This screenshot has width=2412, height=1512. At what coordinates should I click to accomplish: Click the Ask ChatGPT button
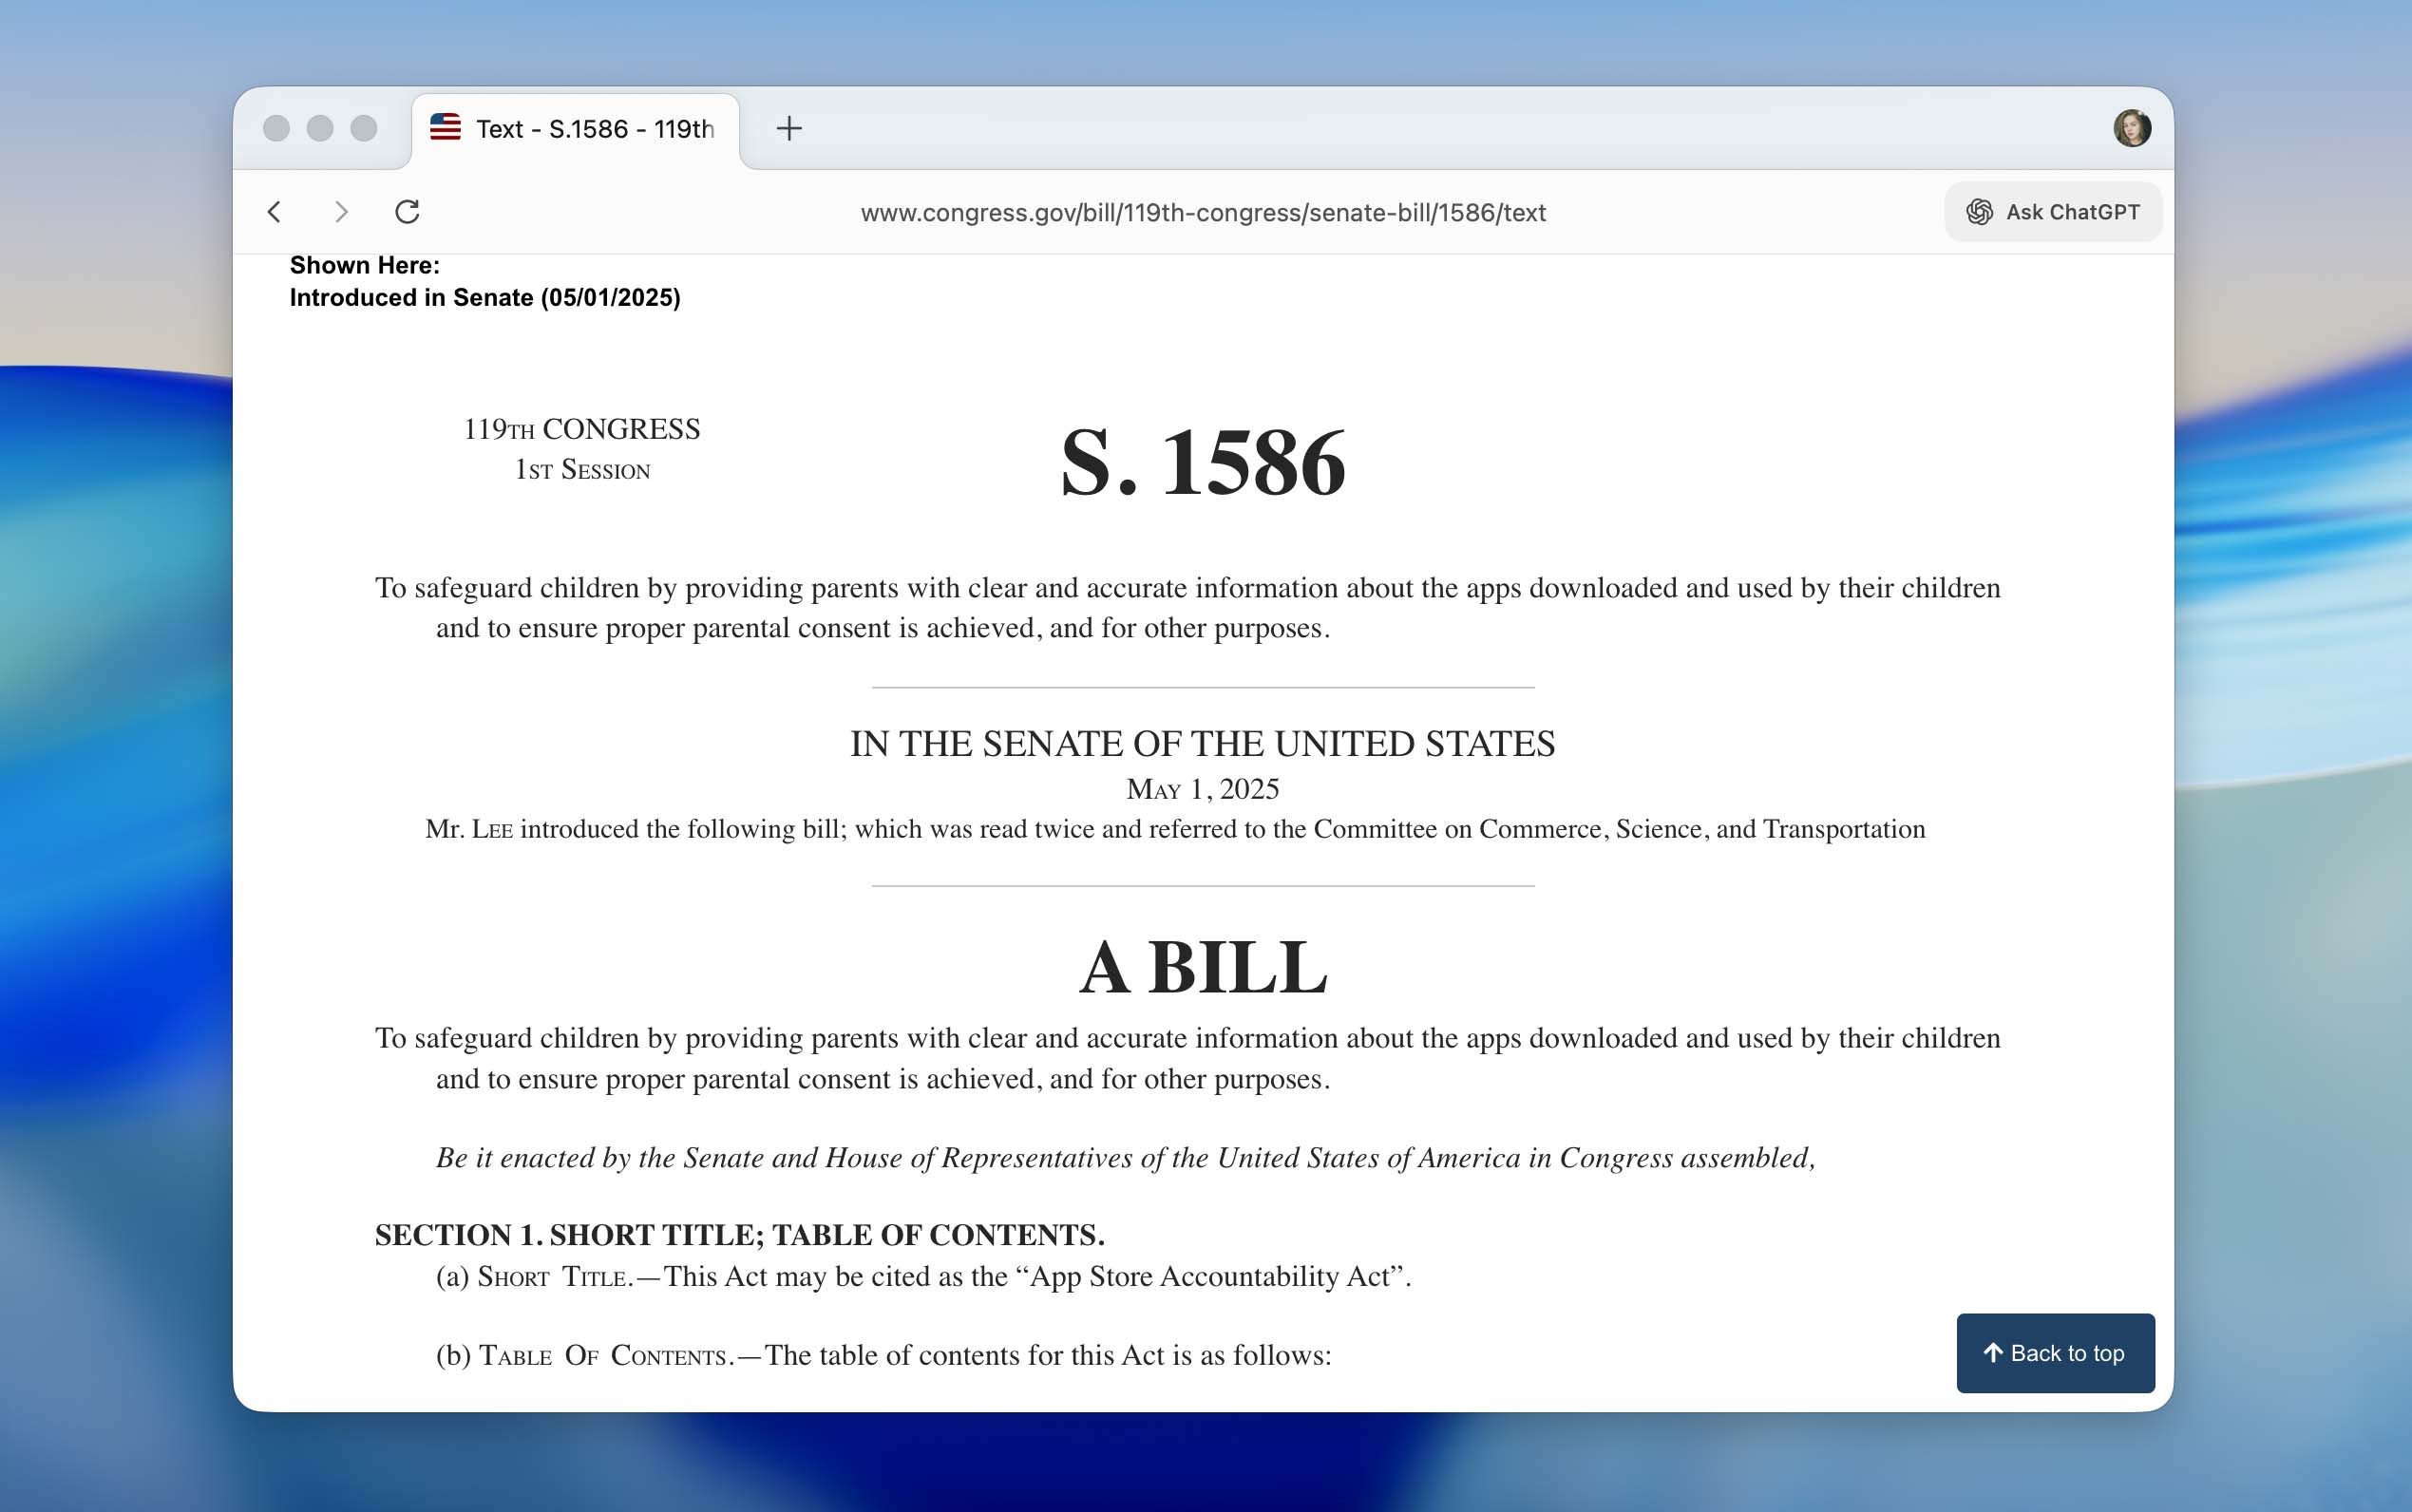2052,211
